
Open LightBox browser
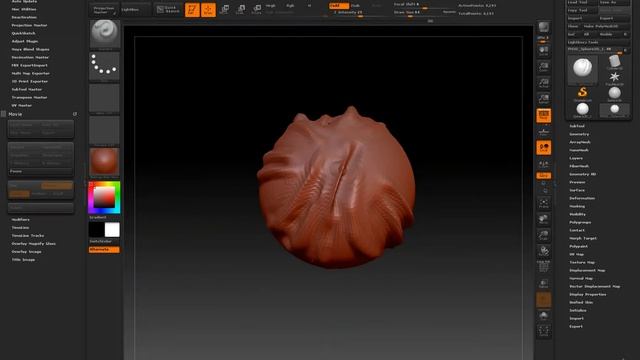click(x=135, y=9)
